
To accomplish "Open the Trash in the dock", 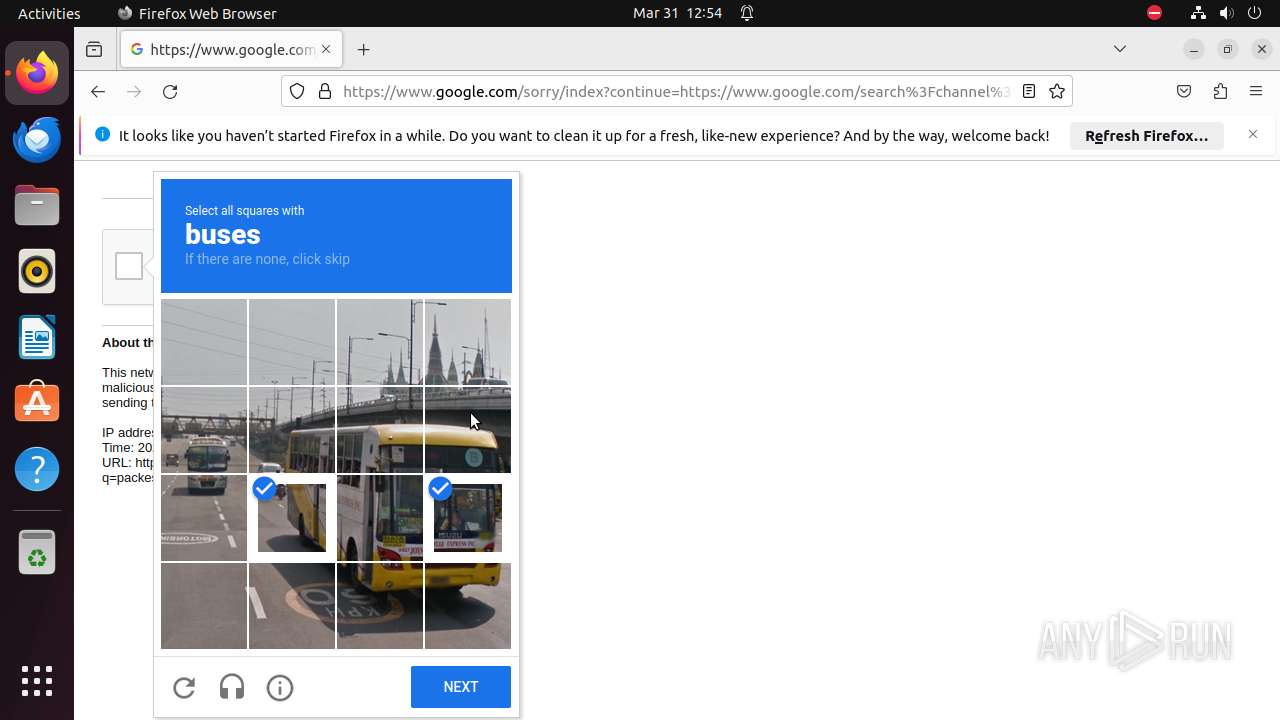I will [37, 551].
